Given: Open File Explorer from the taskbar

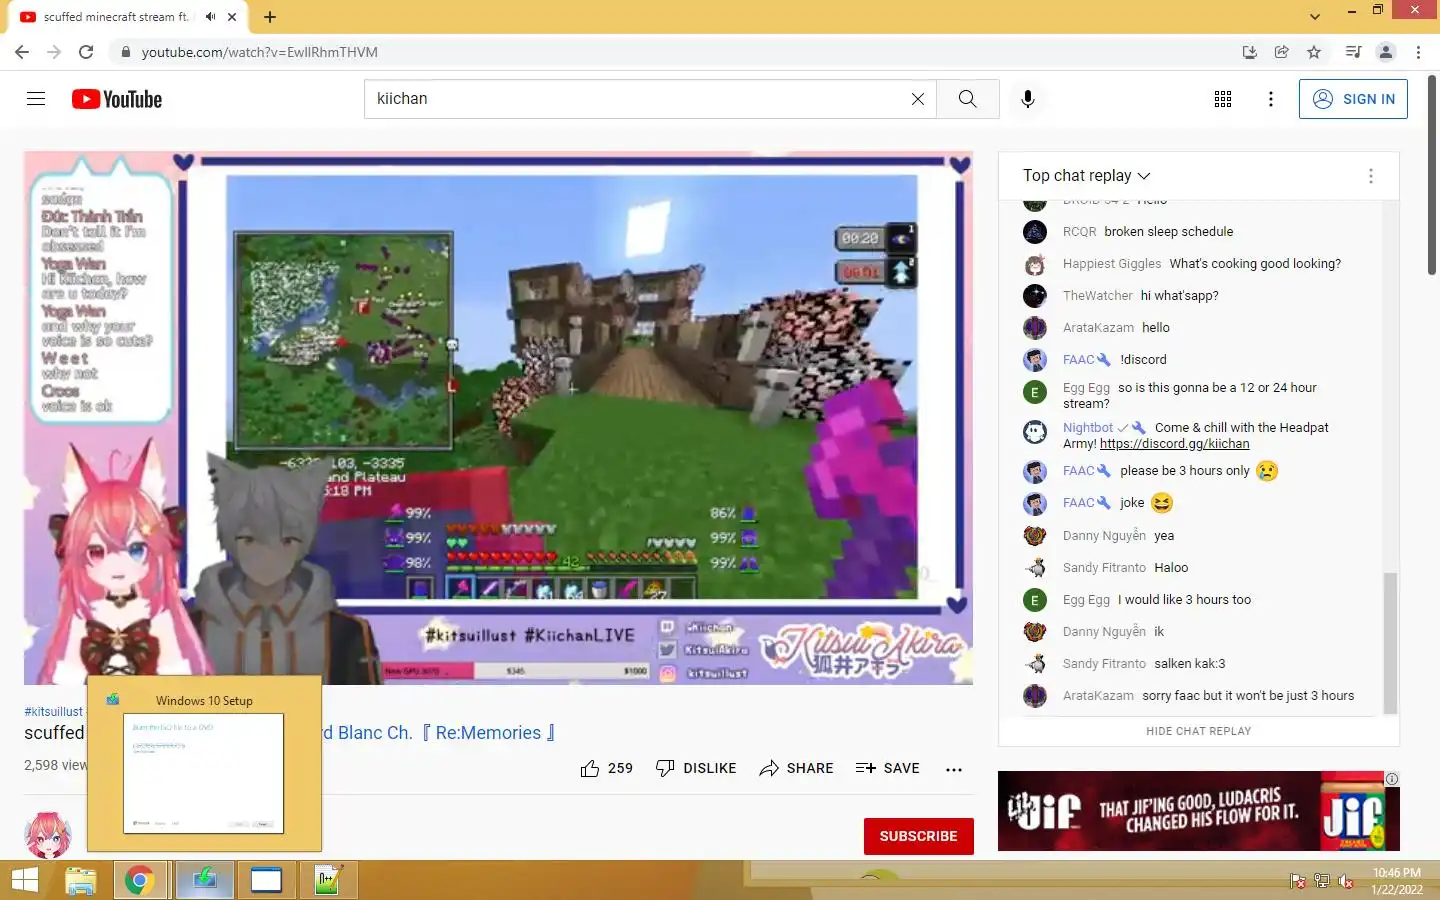Looking at the screenshot, I should [81, 881].
